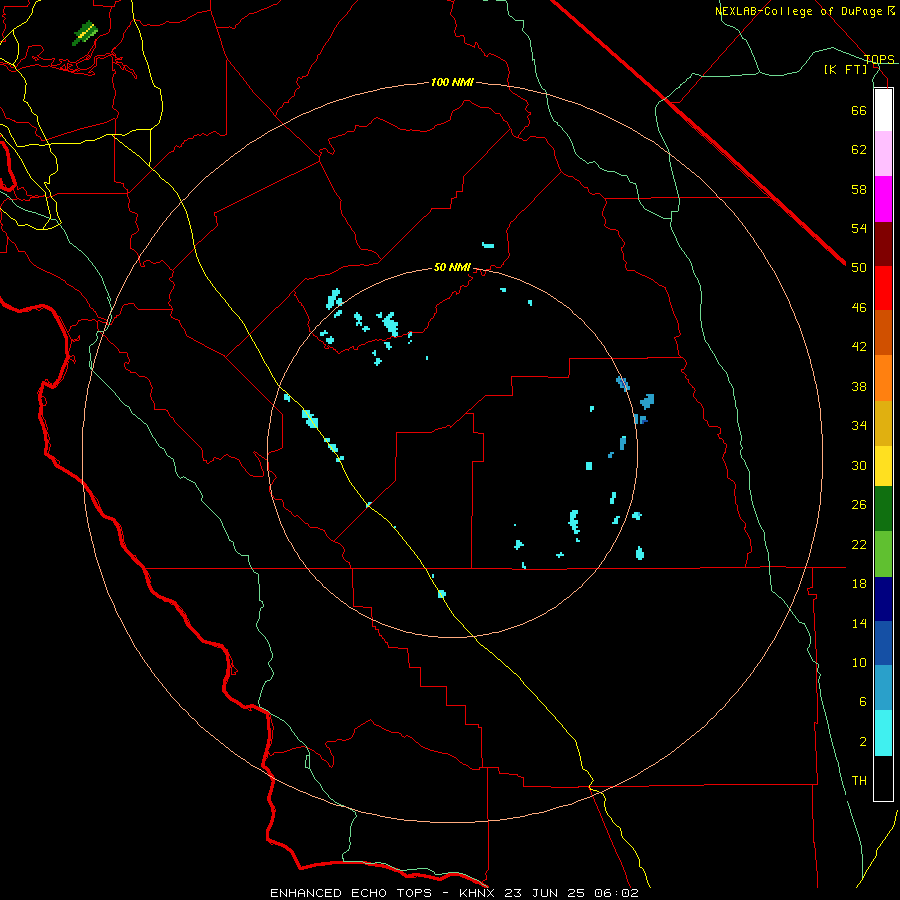Click the legend value "46"
900x900 pixels.
(859, 308)
